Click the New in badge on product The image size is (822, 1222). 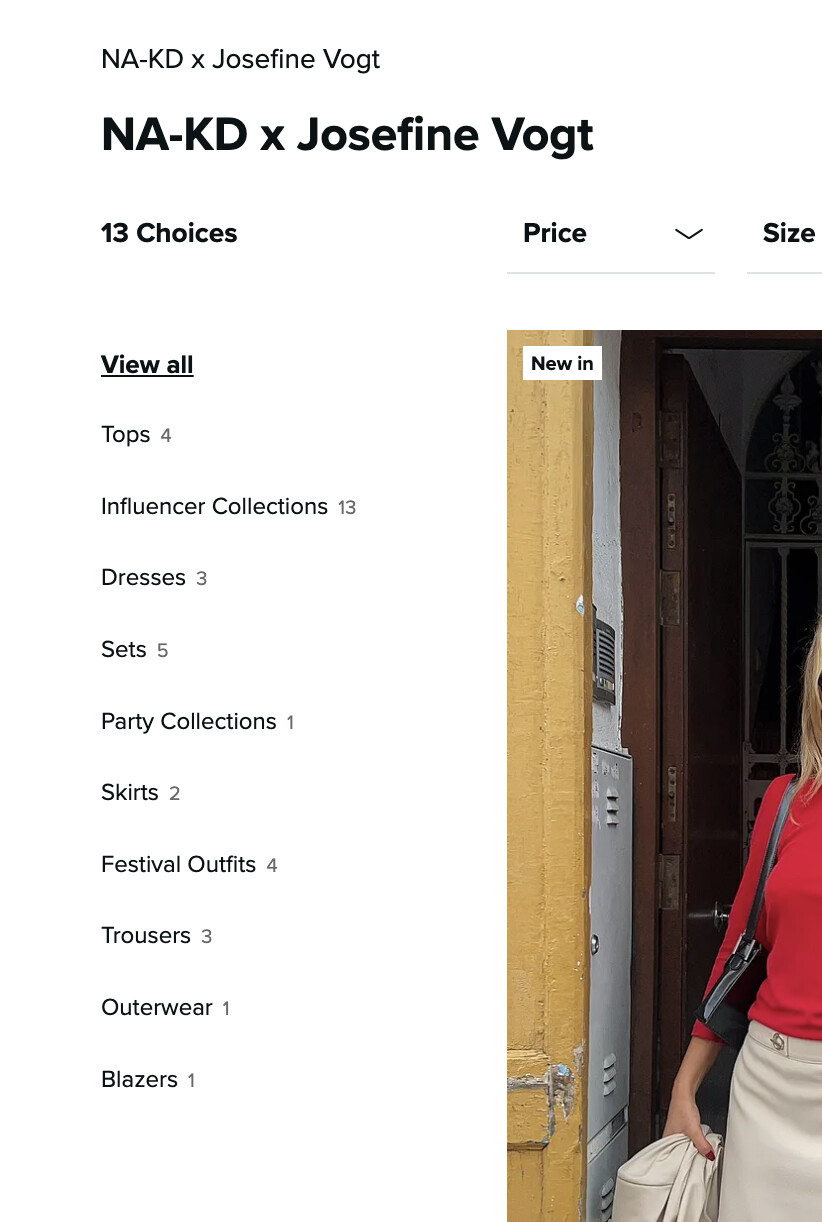[x=562, y=364]
